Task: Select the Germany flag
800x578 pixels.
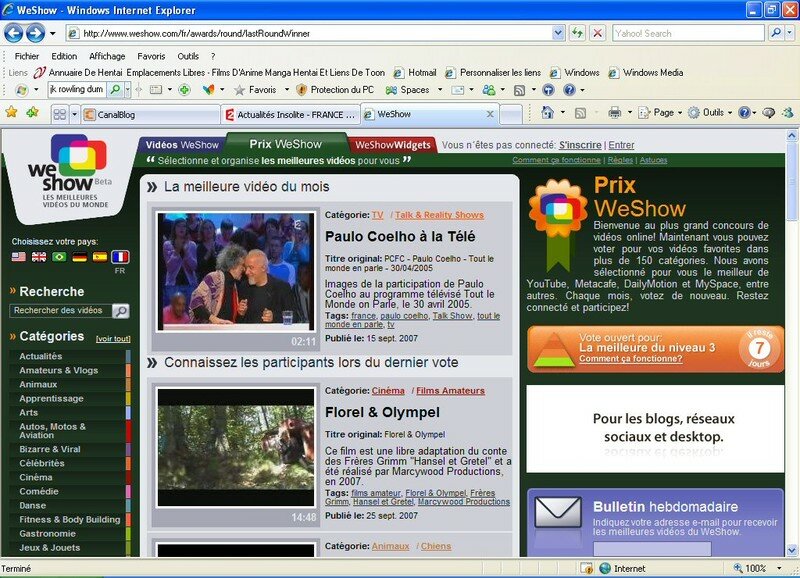Action: pyautogui.click(x=80, y=257)
